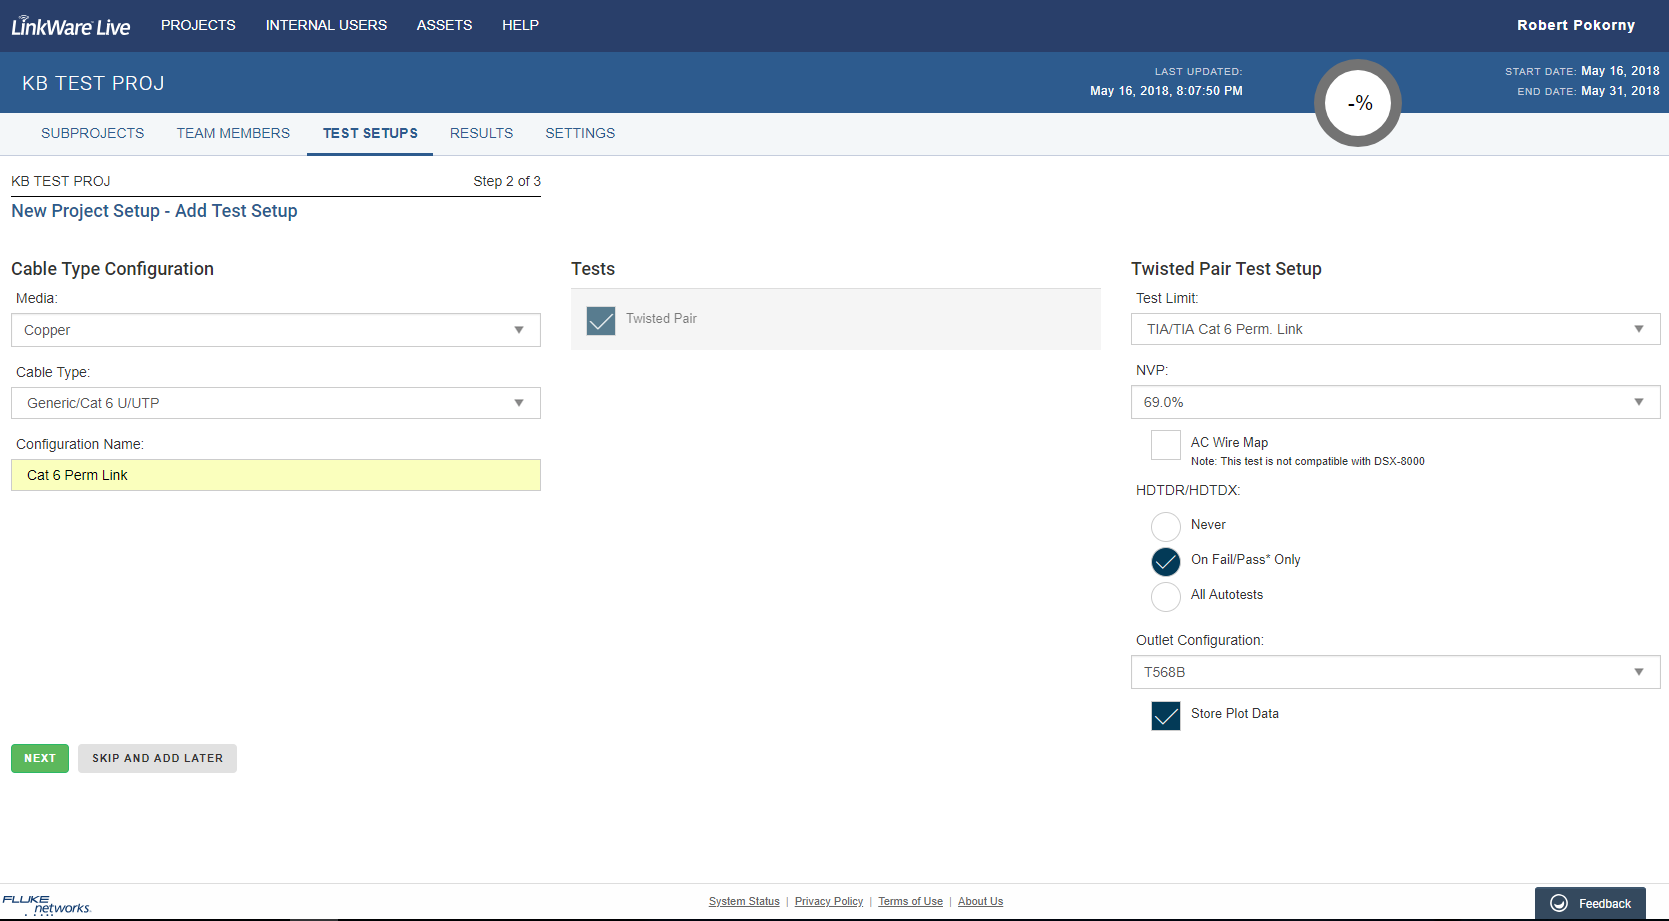This screenshot has width=1669, height=921.
Task: Open the Terms of Use link
Action: click(910, 901)
